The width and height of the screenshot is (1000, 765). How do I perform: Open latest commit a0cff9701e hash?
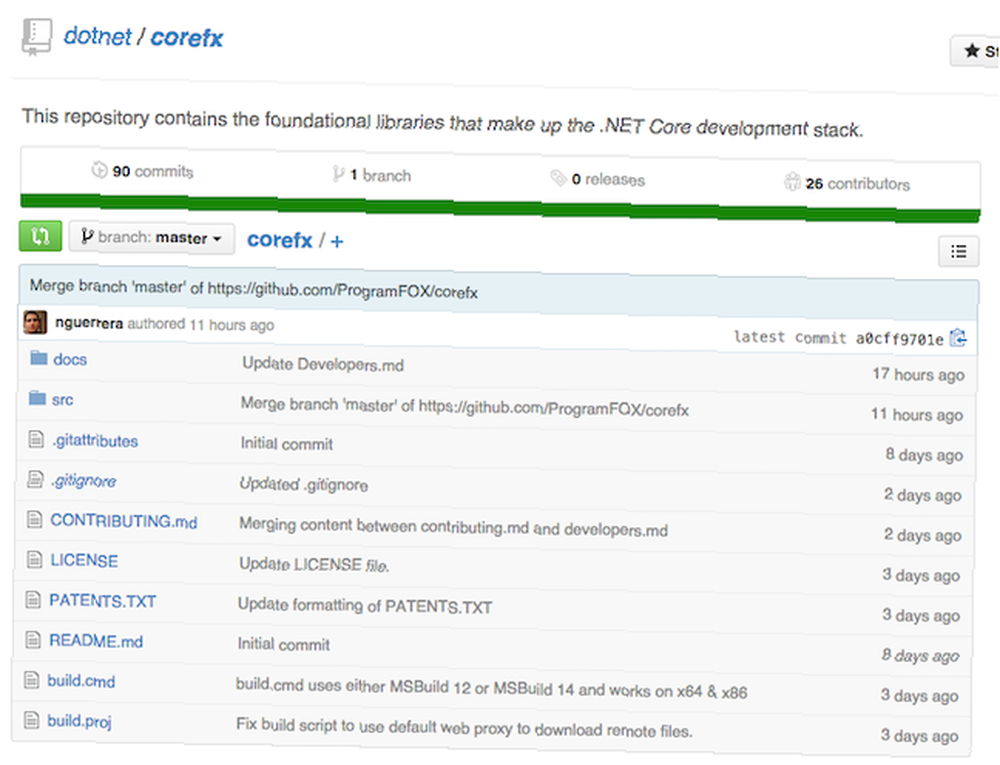click(x=899, y=339)
